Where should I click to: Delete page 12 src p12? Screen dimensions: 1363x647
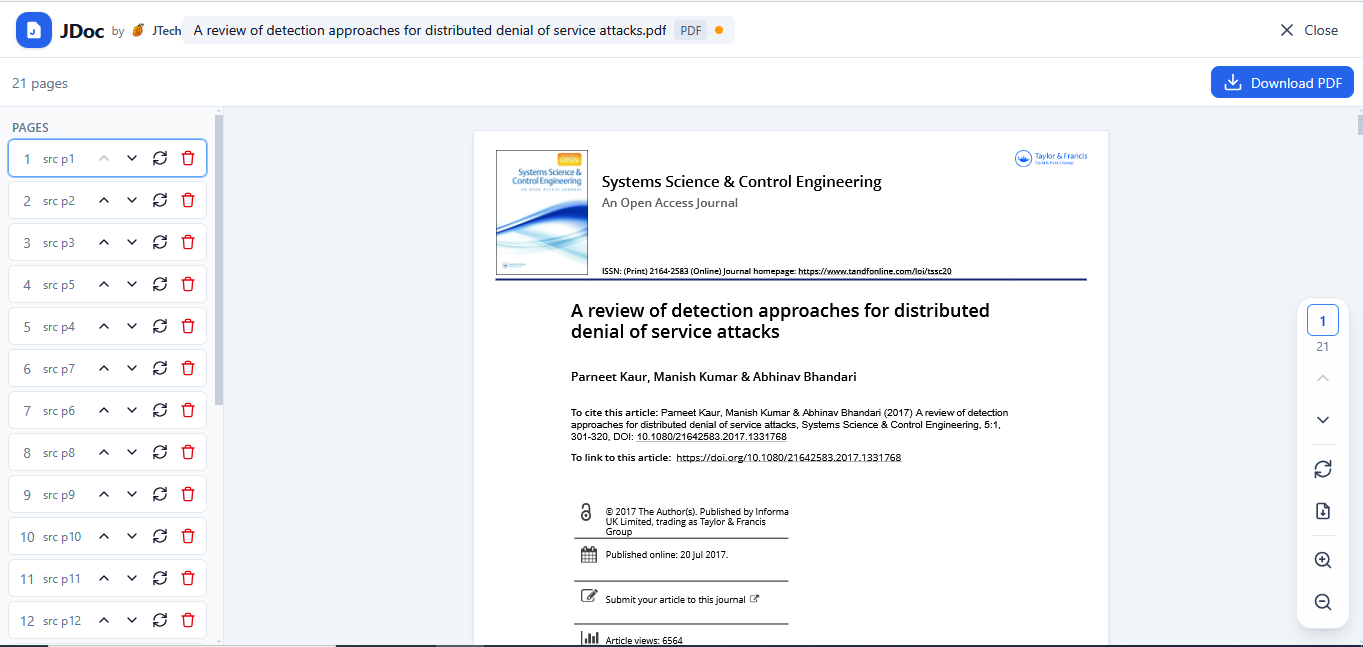[188, 620]
